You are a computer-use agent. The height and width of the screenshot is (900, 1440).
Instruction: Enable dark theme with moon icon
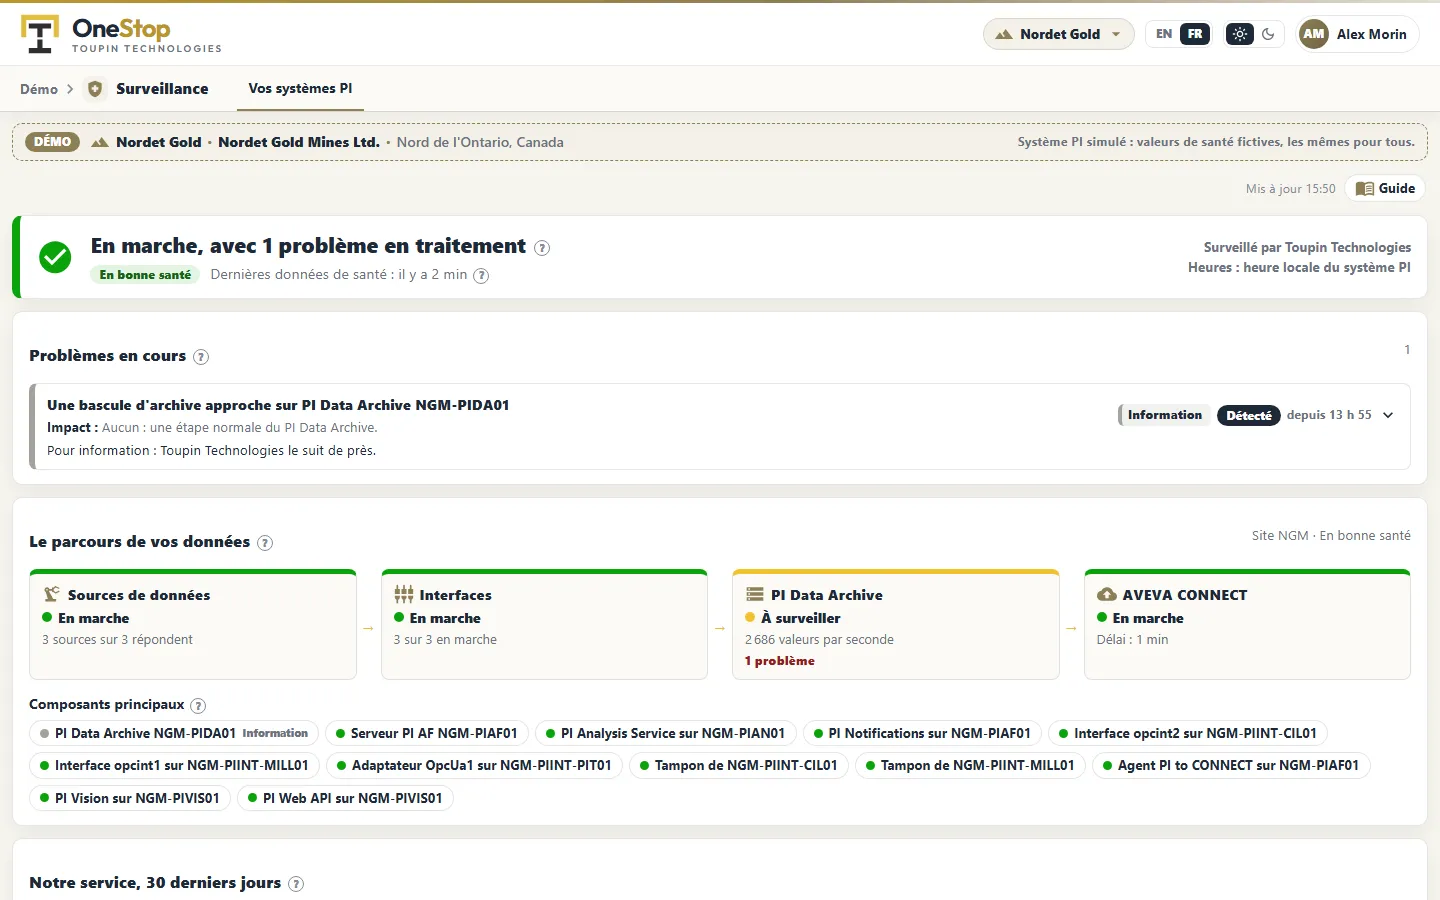point(1268,34)
